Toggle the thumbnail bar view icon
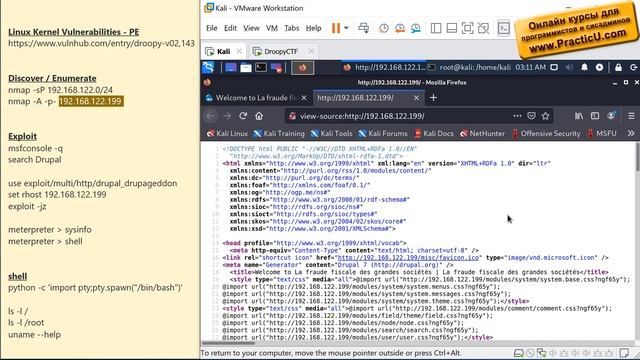 point(451,28)
